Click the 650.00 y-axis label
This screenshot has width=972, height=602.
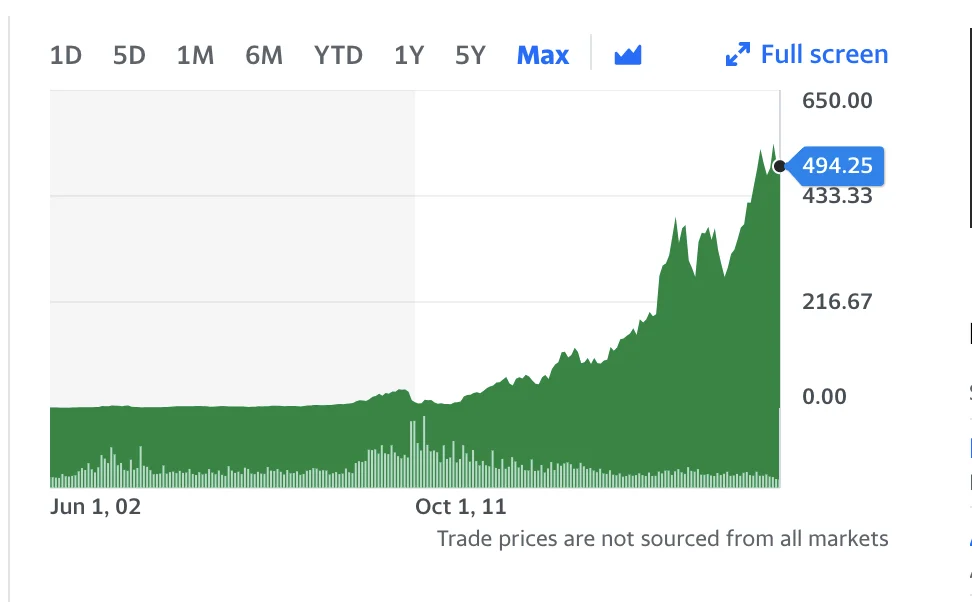coord(837,100)
